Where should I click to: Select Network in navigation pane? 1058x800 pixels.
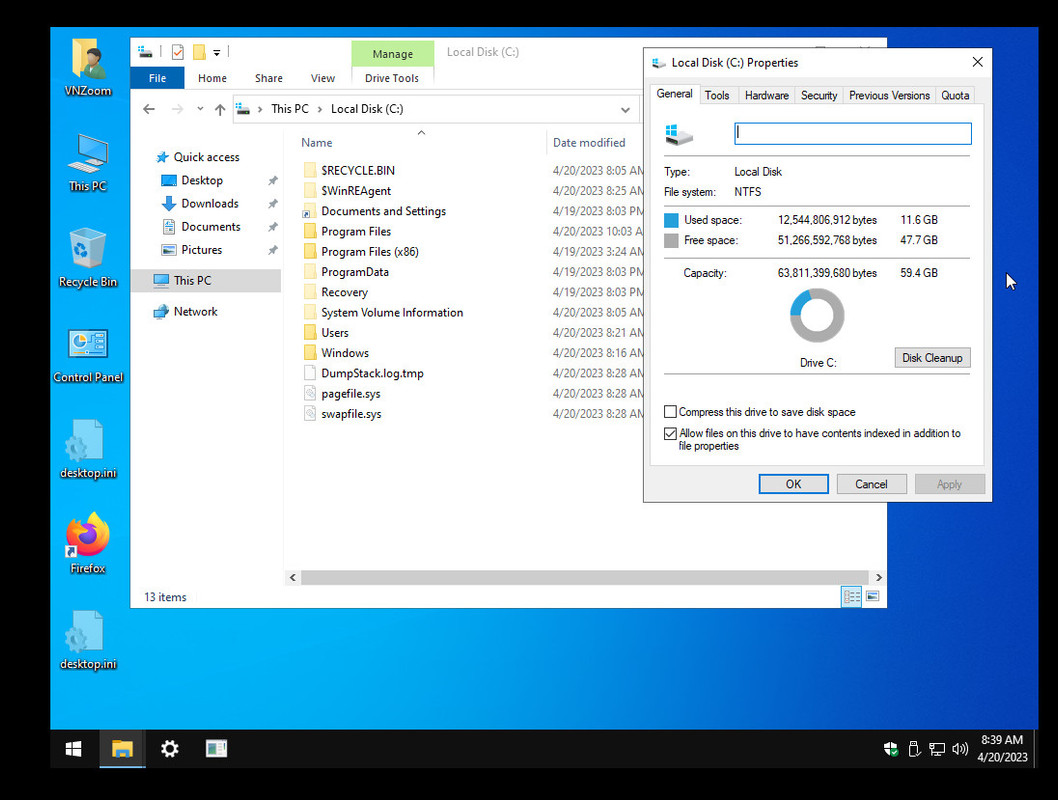(195, 312)
